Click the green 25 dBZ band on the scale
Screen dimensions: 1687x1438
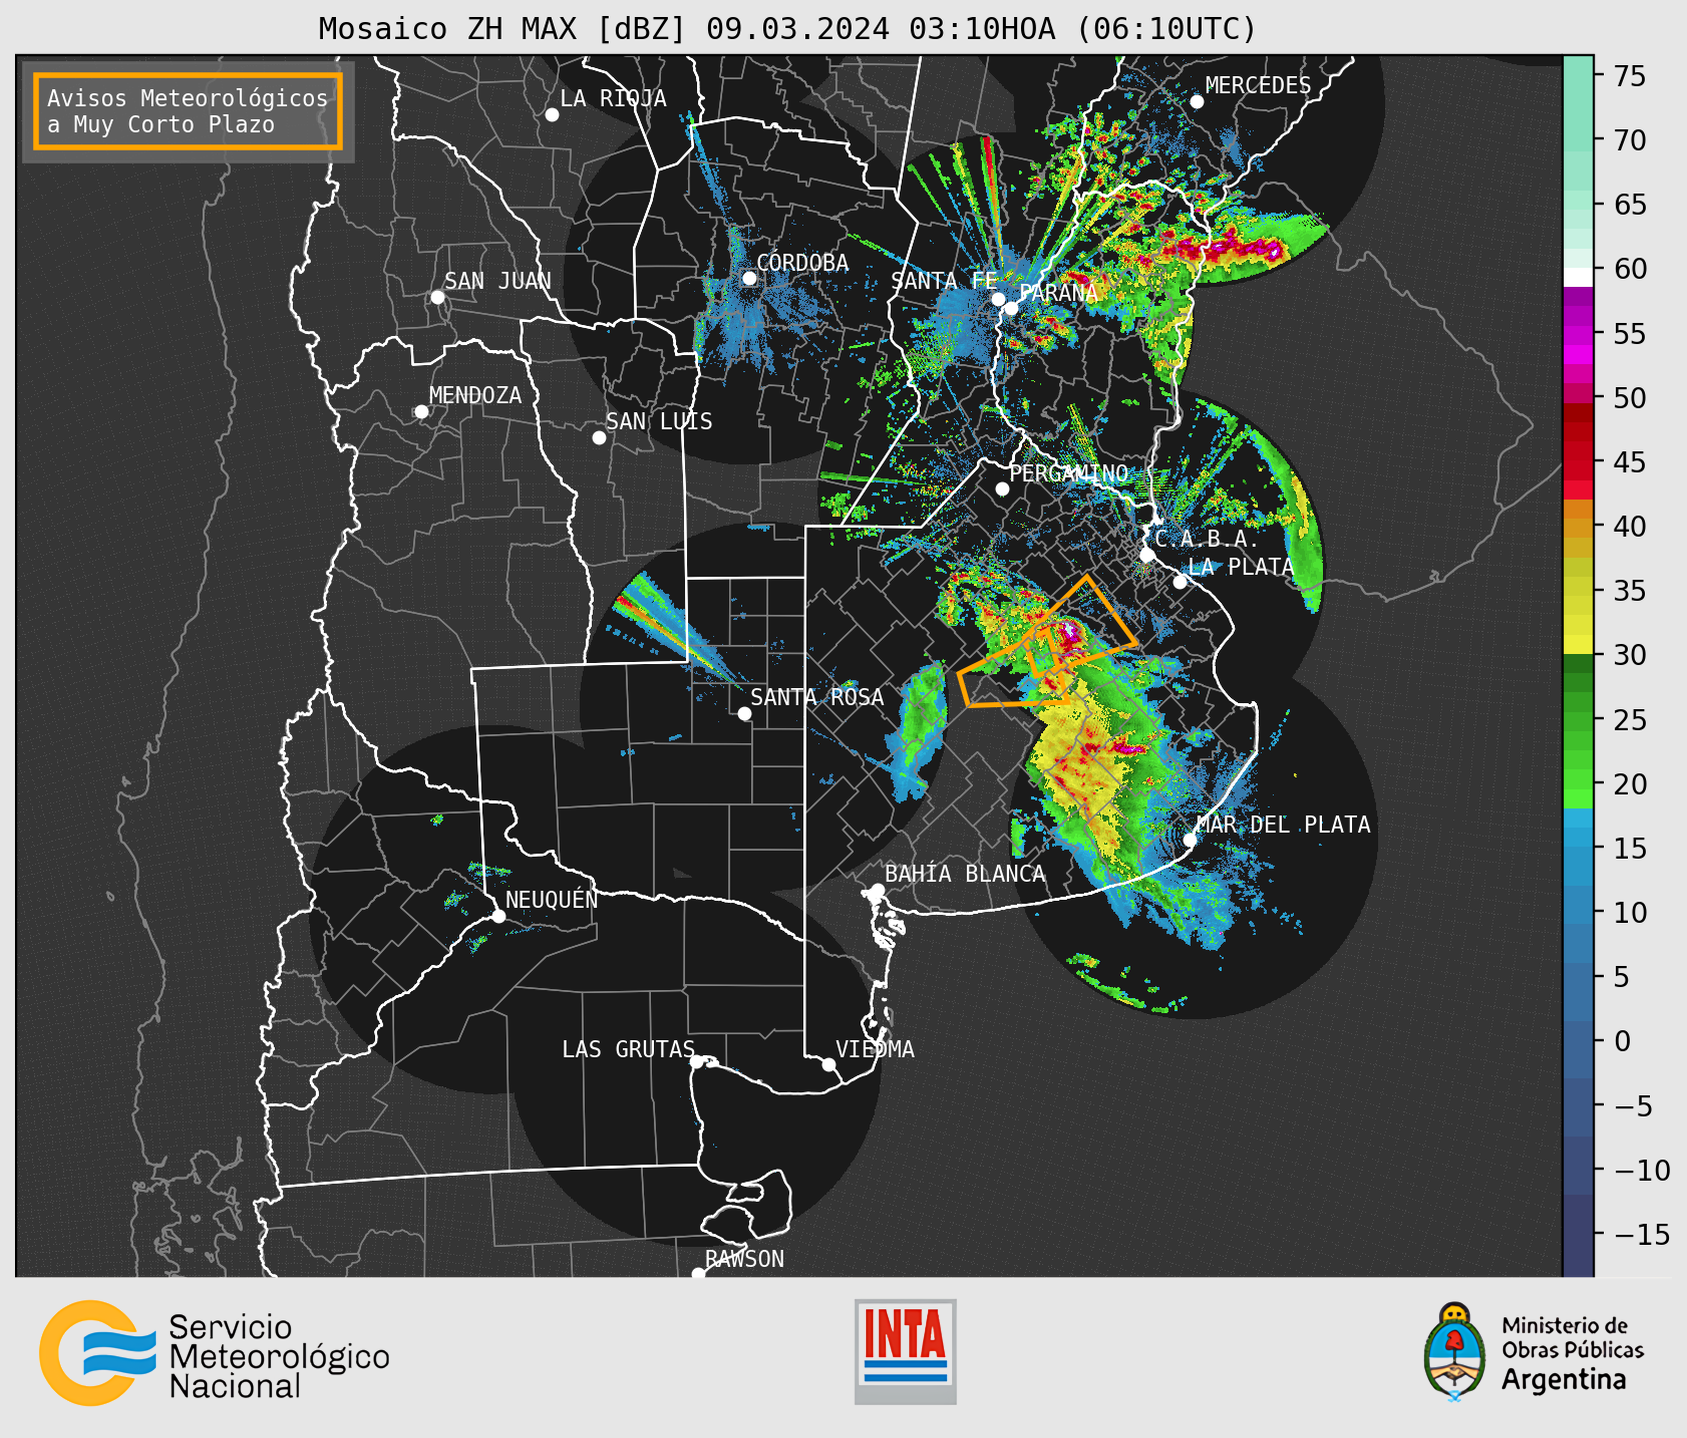(1578, 720)
